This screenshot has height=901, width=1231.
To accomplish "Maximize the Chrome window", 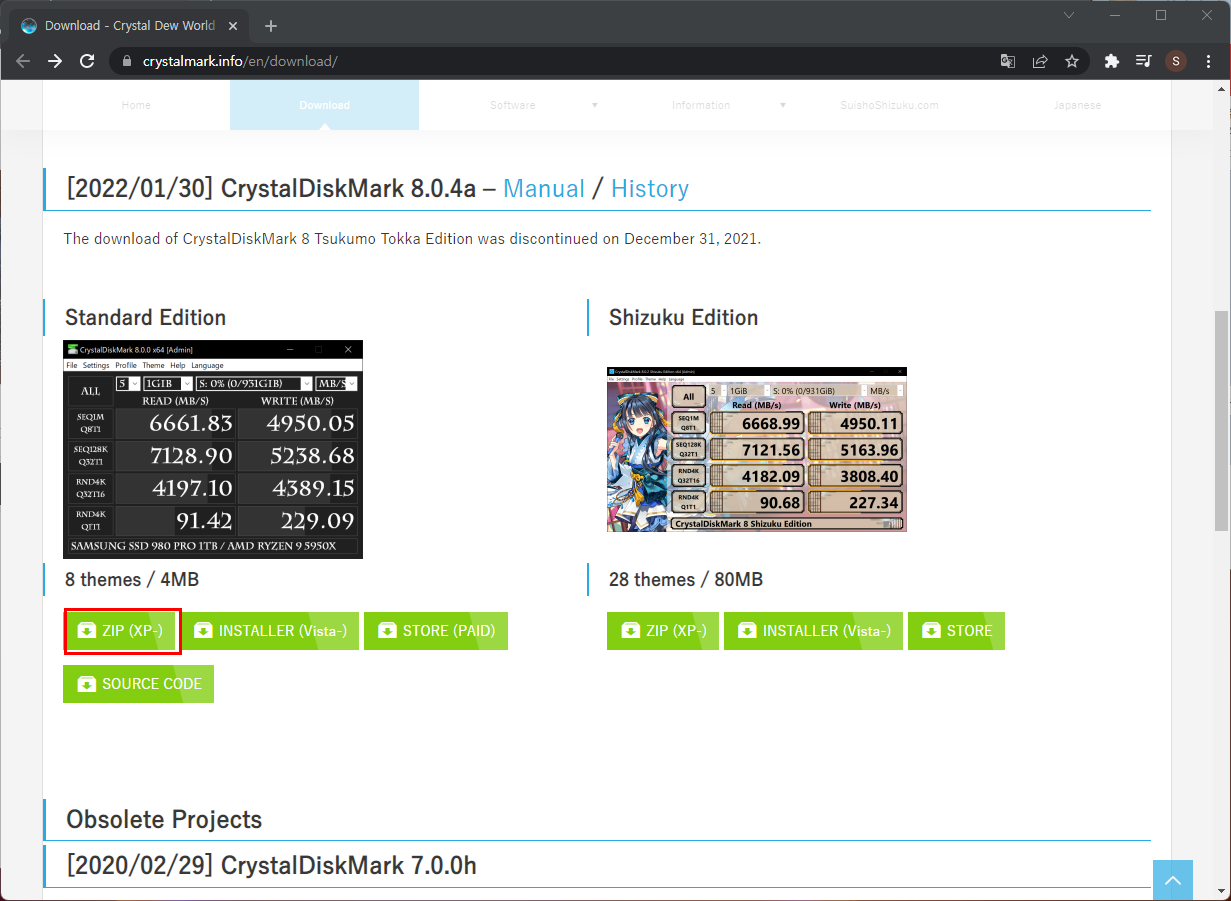I will pos(1161,15).
